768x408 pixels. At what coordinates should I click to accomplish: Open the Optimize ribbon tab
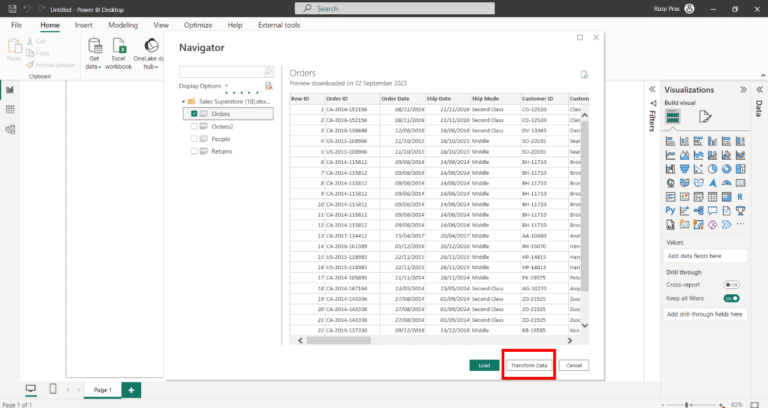point(198,25)
